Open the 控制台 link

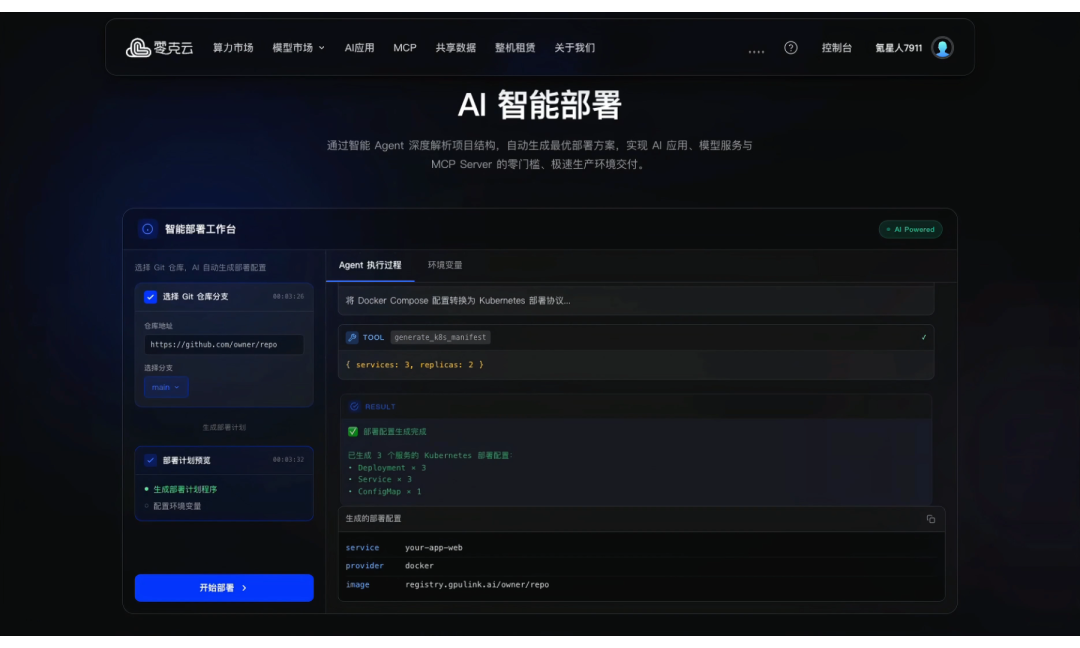point(837,47)
